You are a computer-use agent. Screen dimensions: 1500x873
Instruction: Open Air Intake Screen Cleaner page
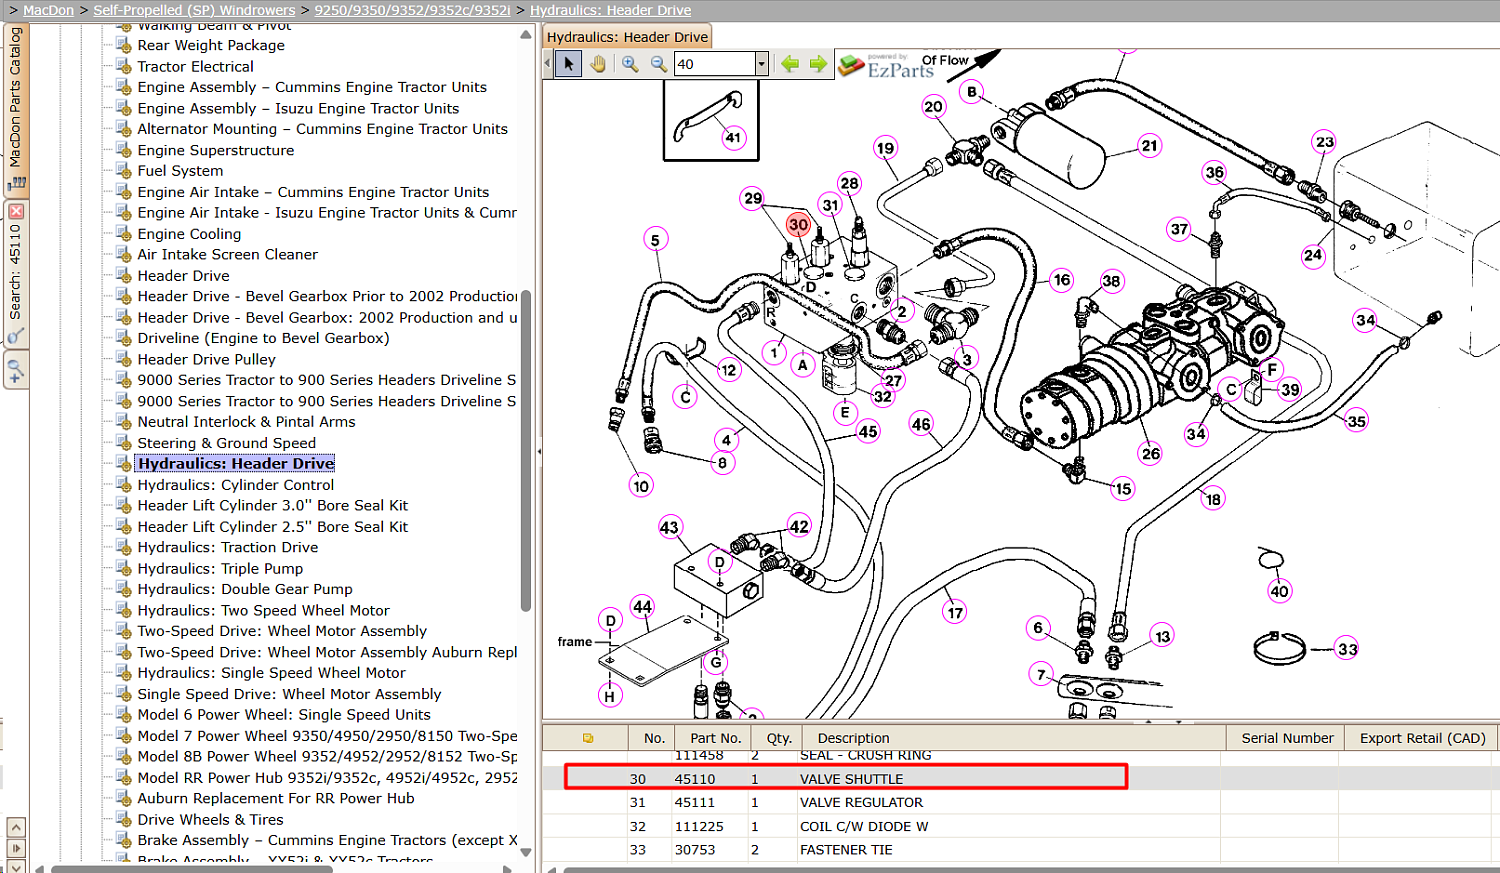[227, 254]
